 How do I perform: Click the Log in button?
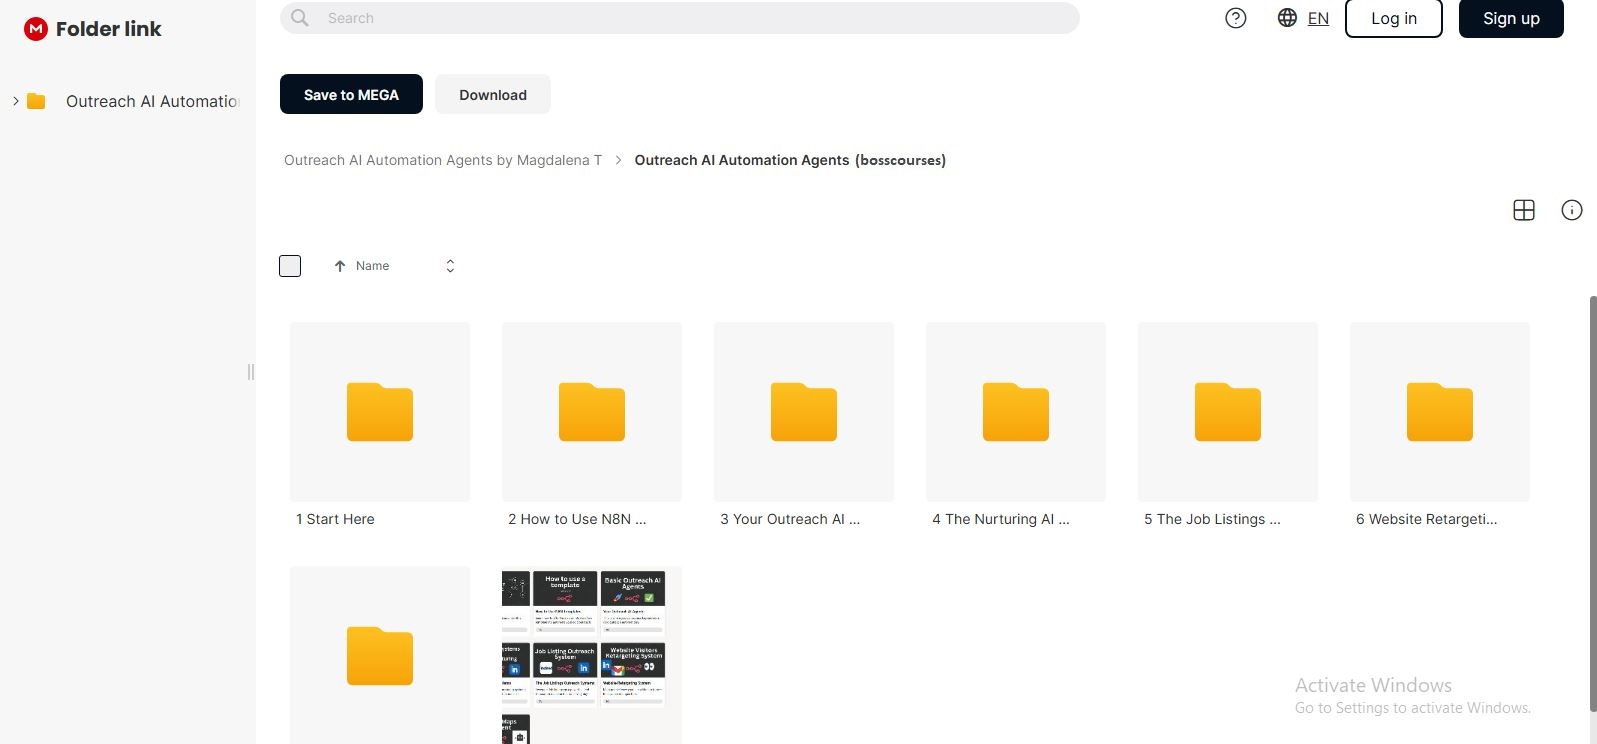1393,18
